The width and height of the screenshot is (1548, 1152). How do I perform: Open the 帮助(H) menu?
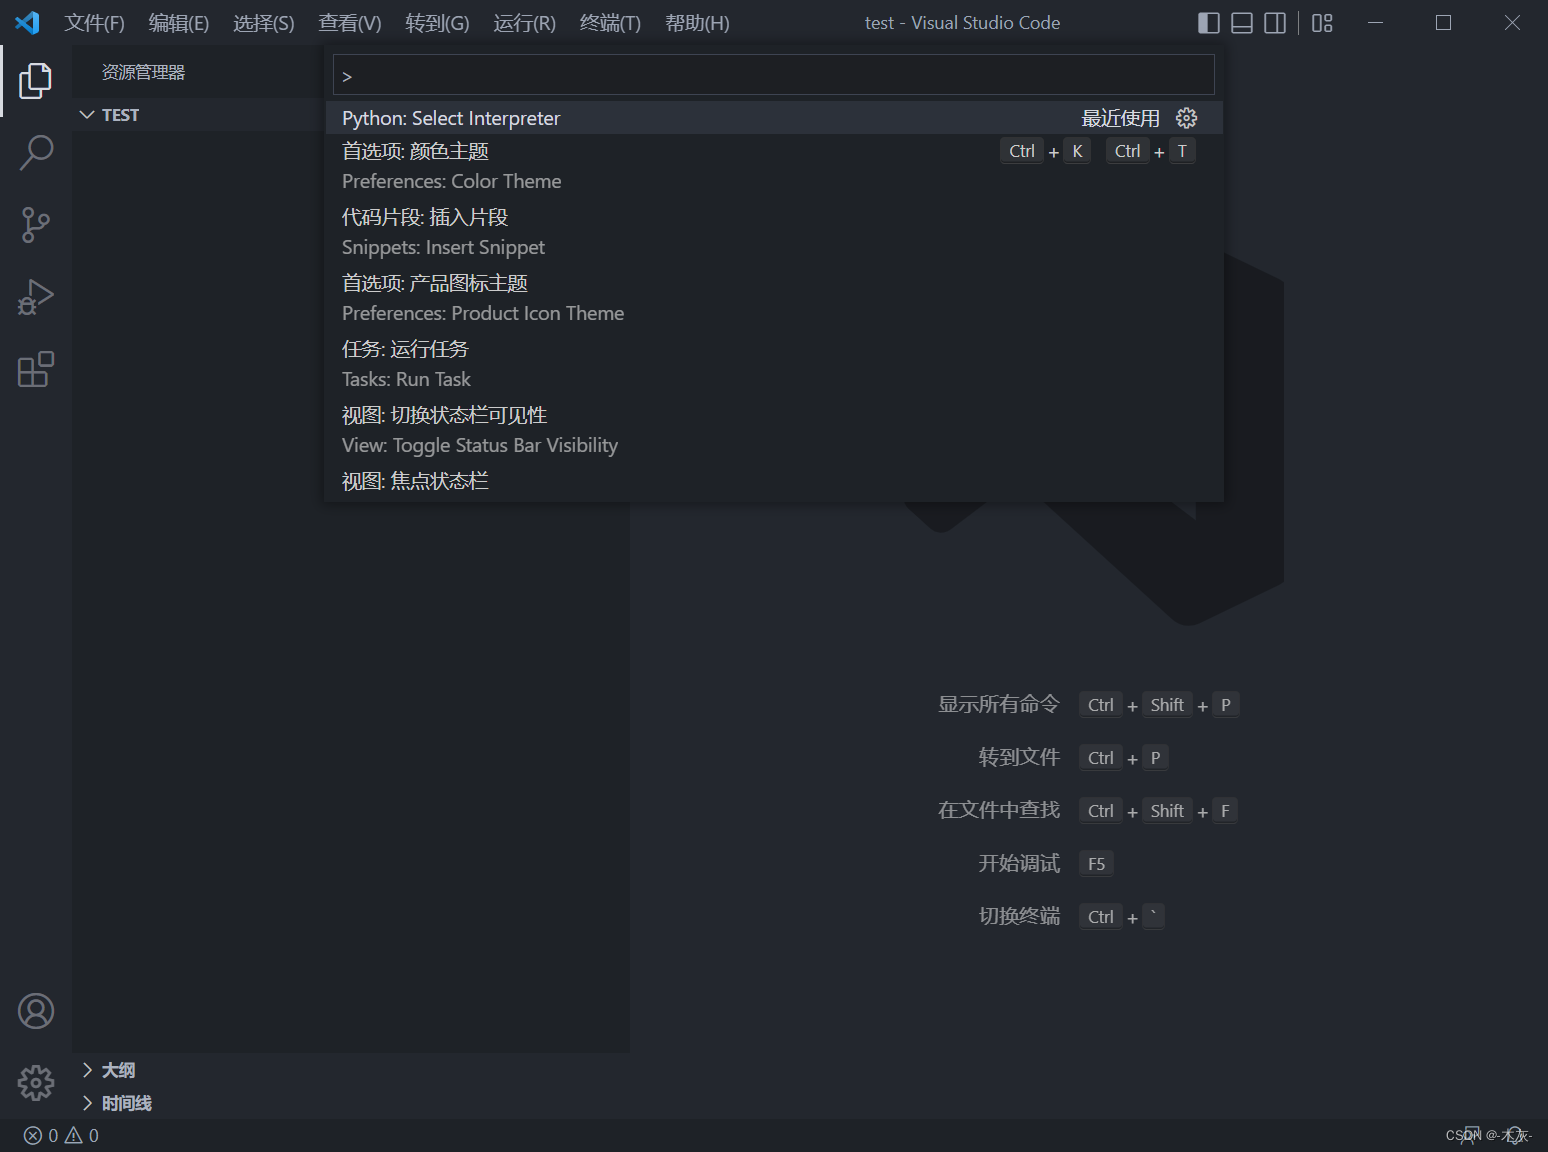697,23
